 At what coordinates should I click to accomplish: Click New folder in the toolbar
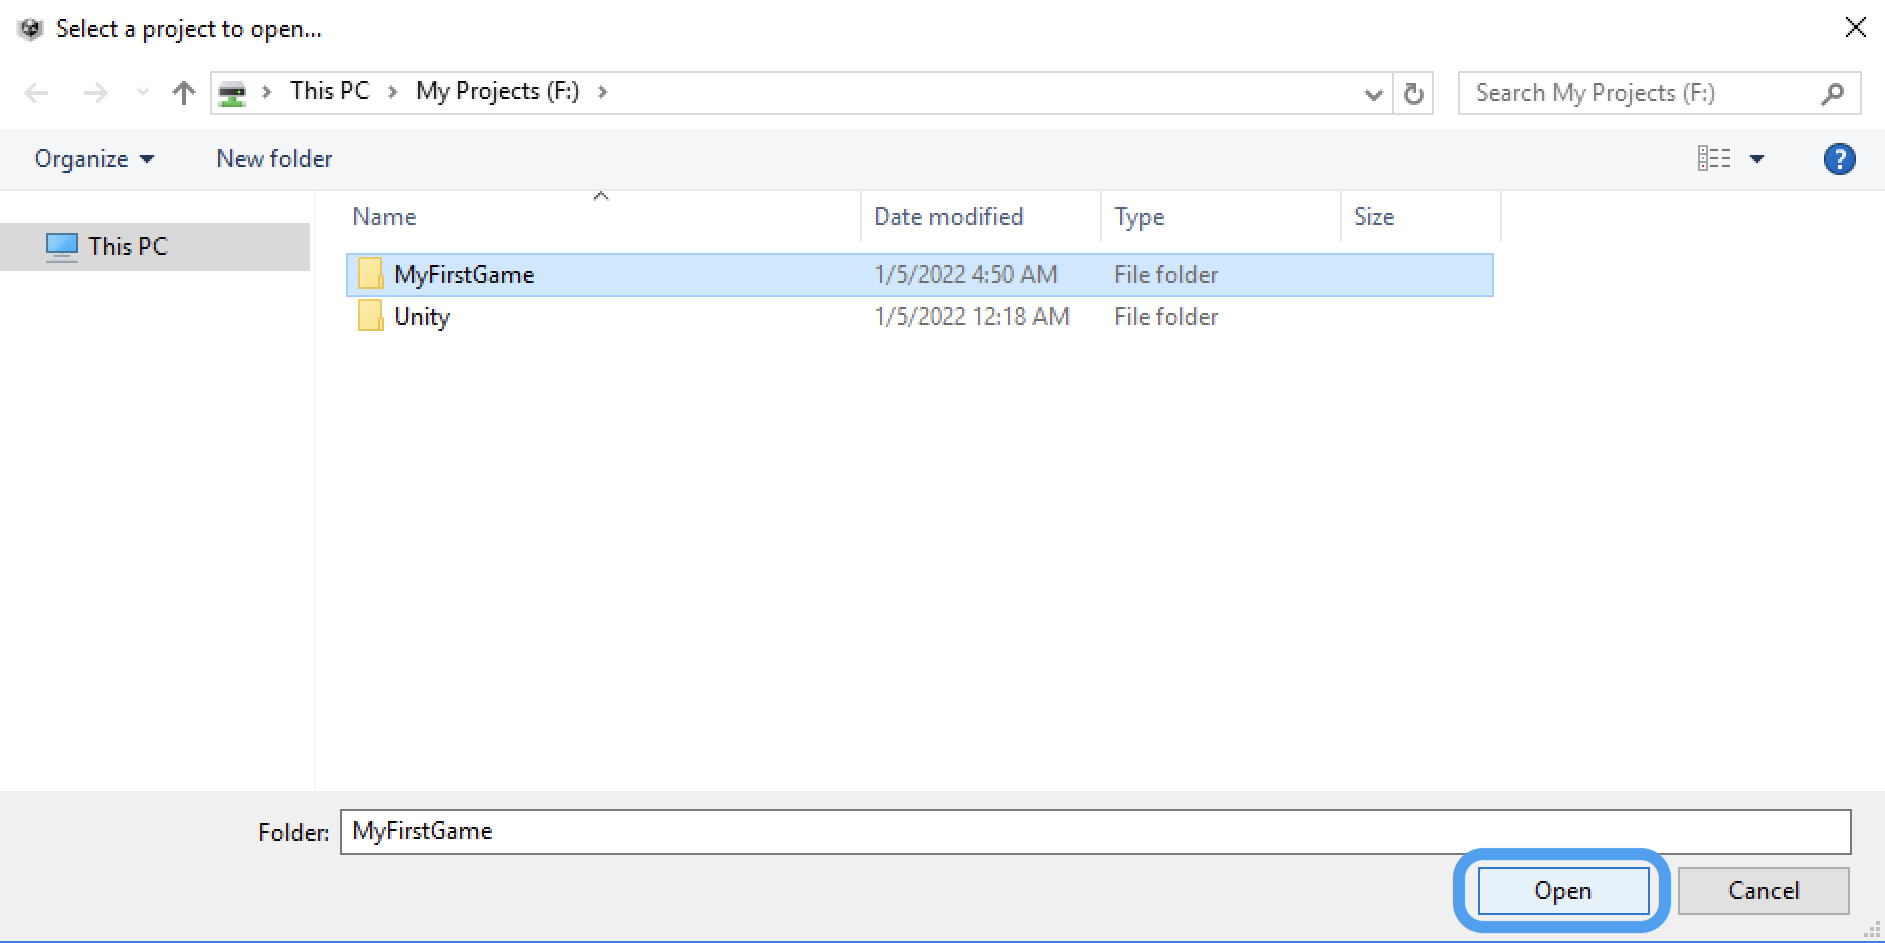[274, 159]
